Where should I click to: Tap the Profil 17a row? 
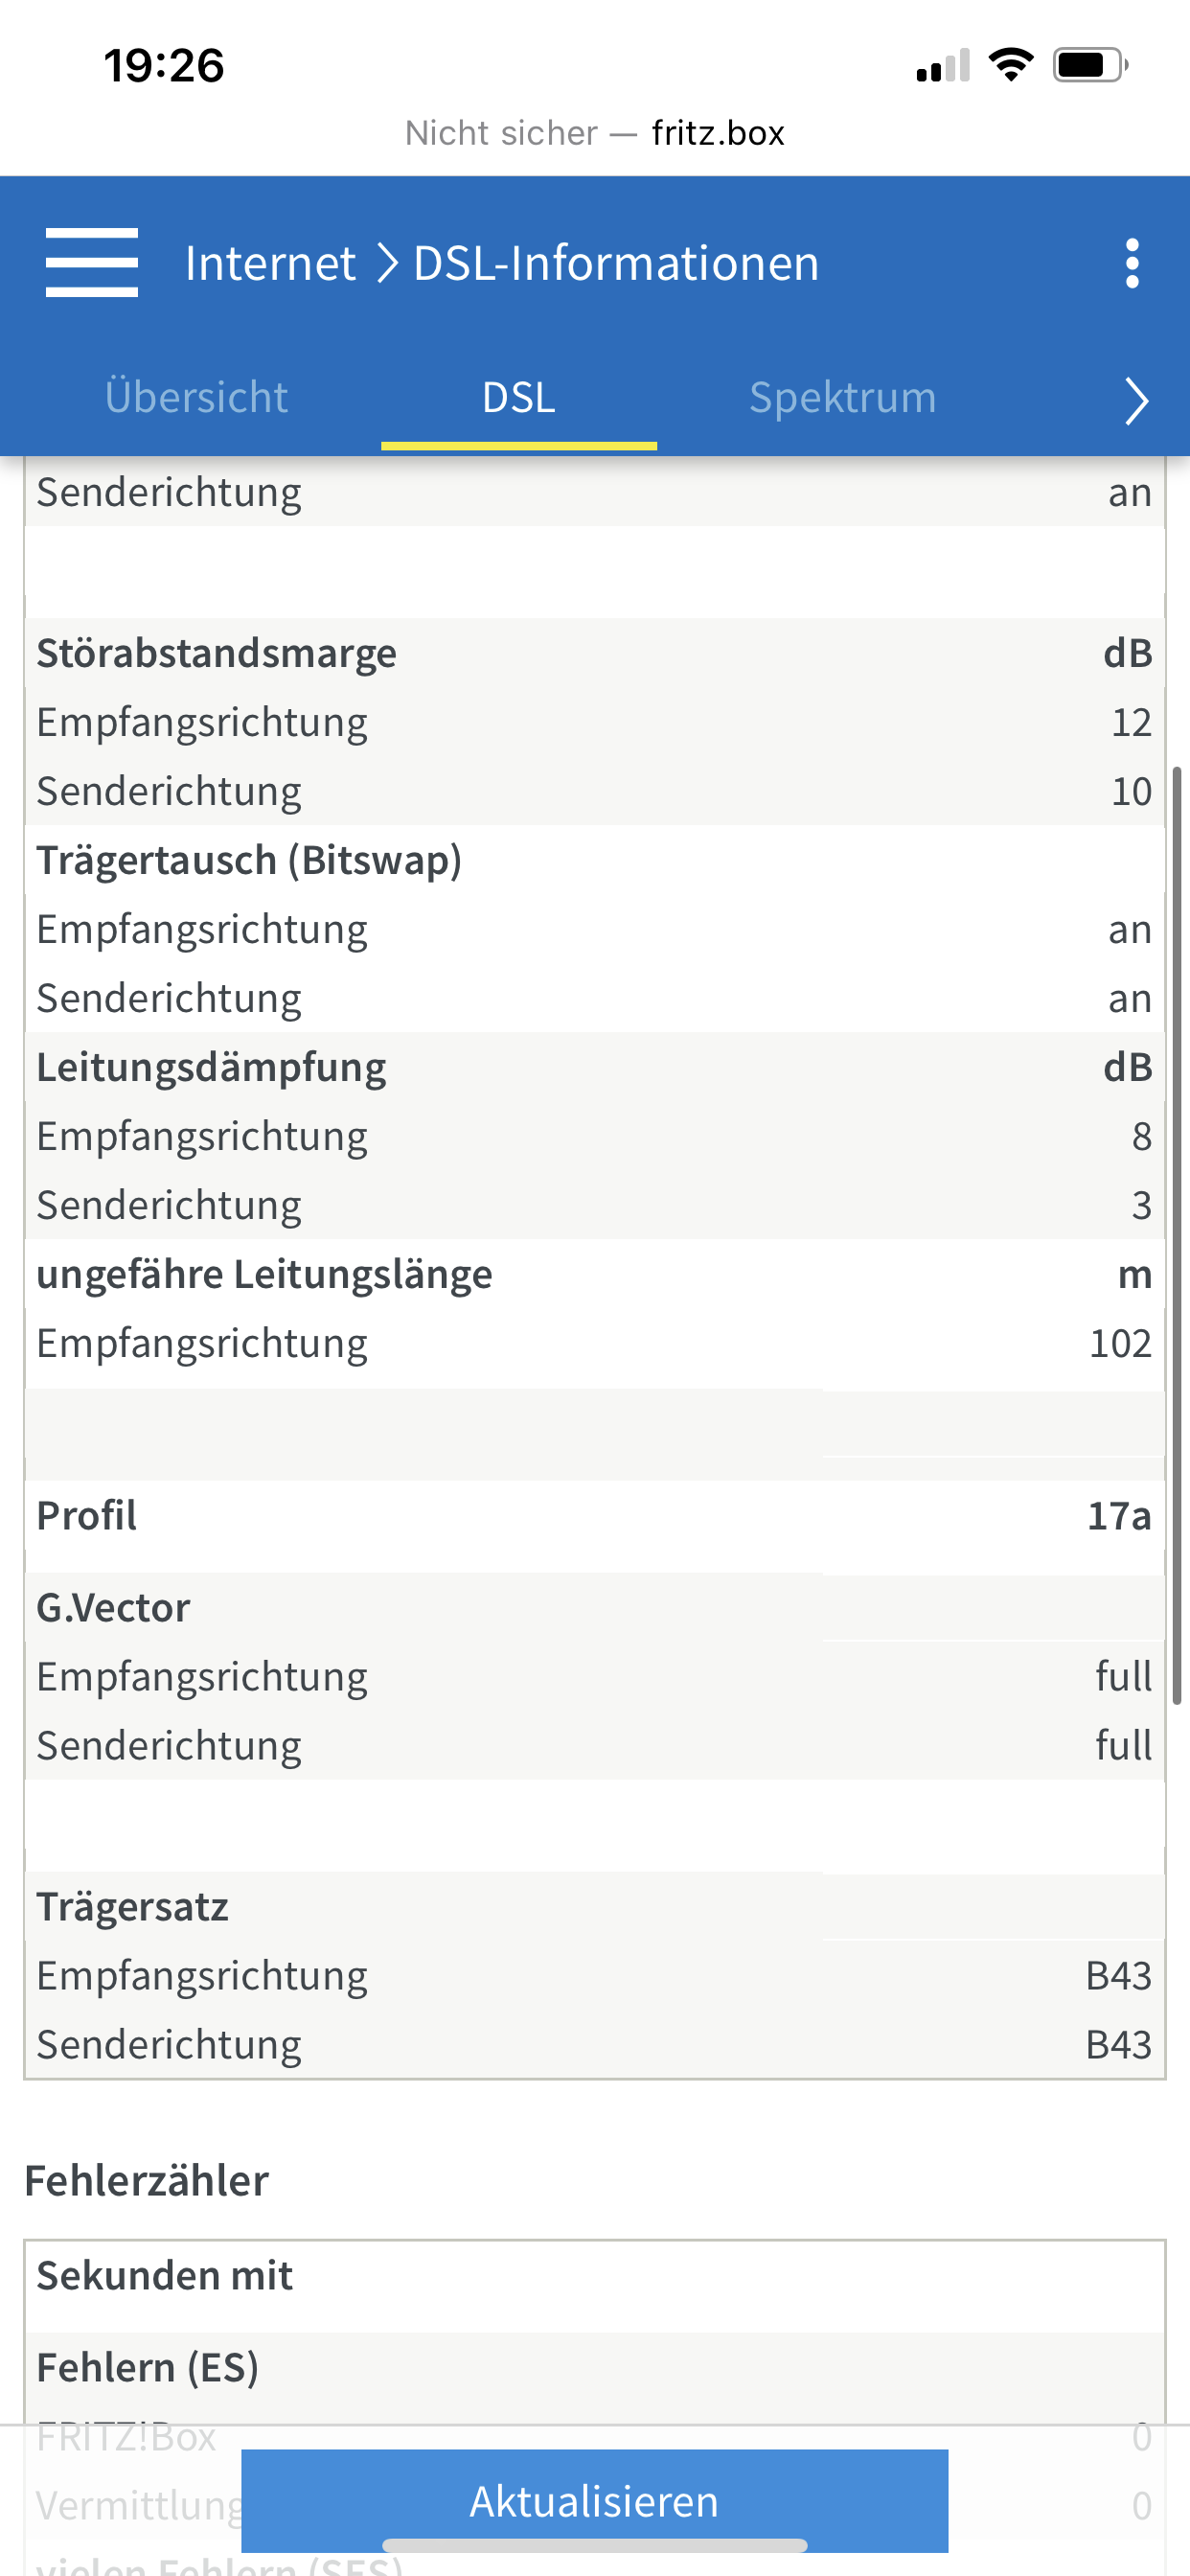point(594,1515)
